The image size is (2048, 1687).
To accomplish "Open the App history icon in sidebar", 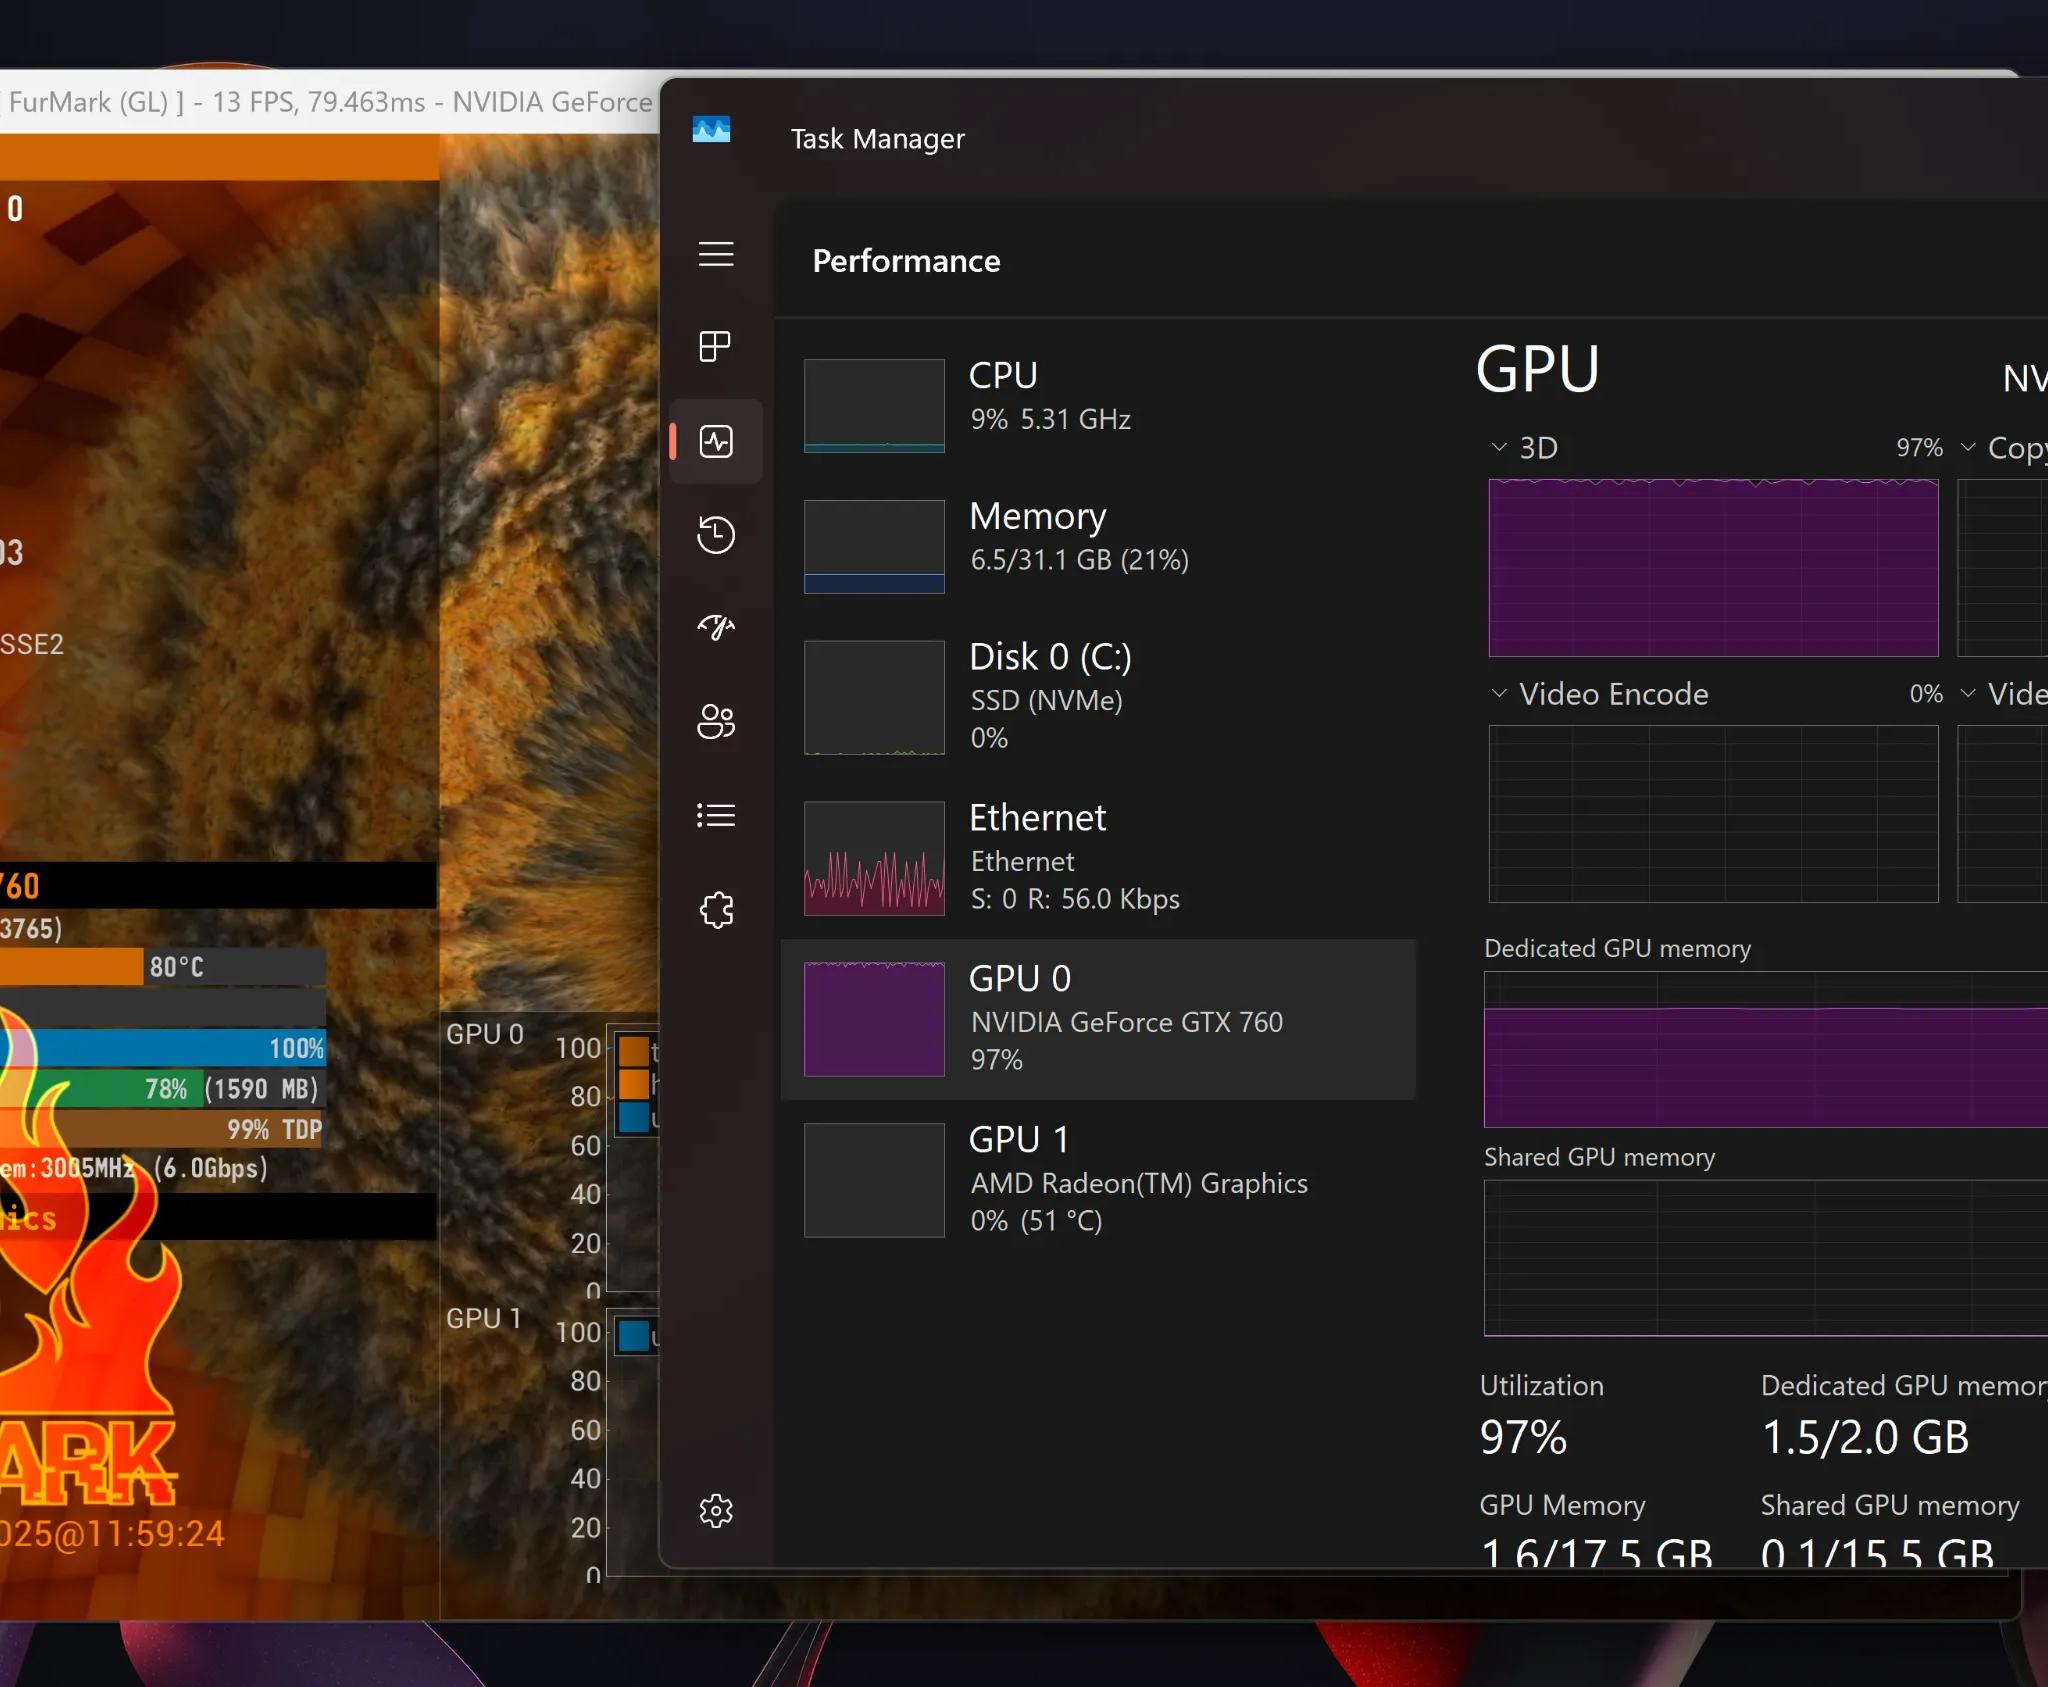I will pyautogui.click(x=716, y=534).
